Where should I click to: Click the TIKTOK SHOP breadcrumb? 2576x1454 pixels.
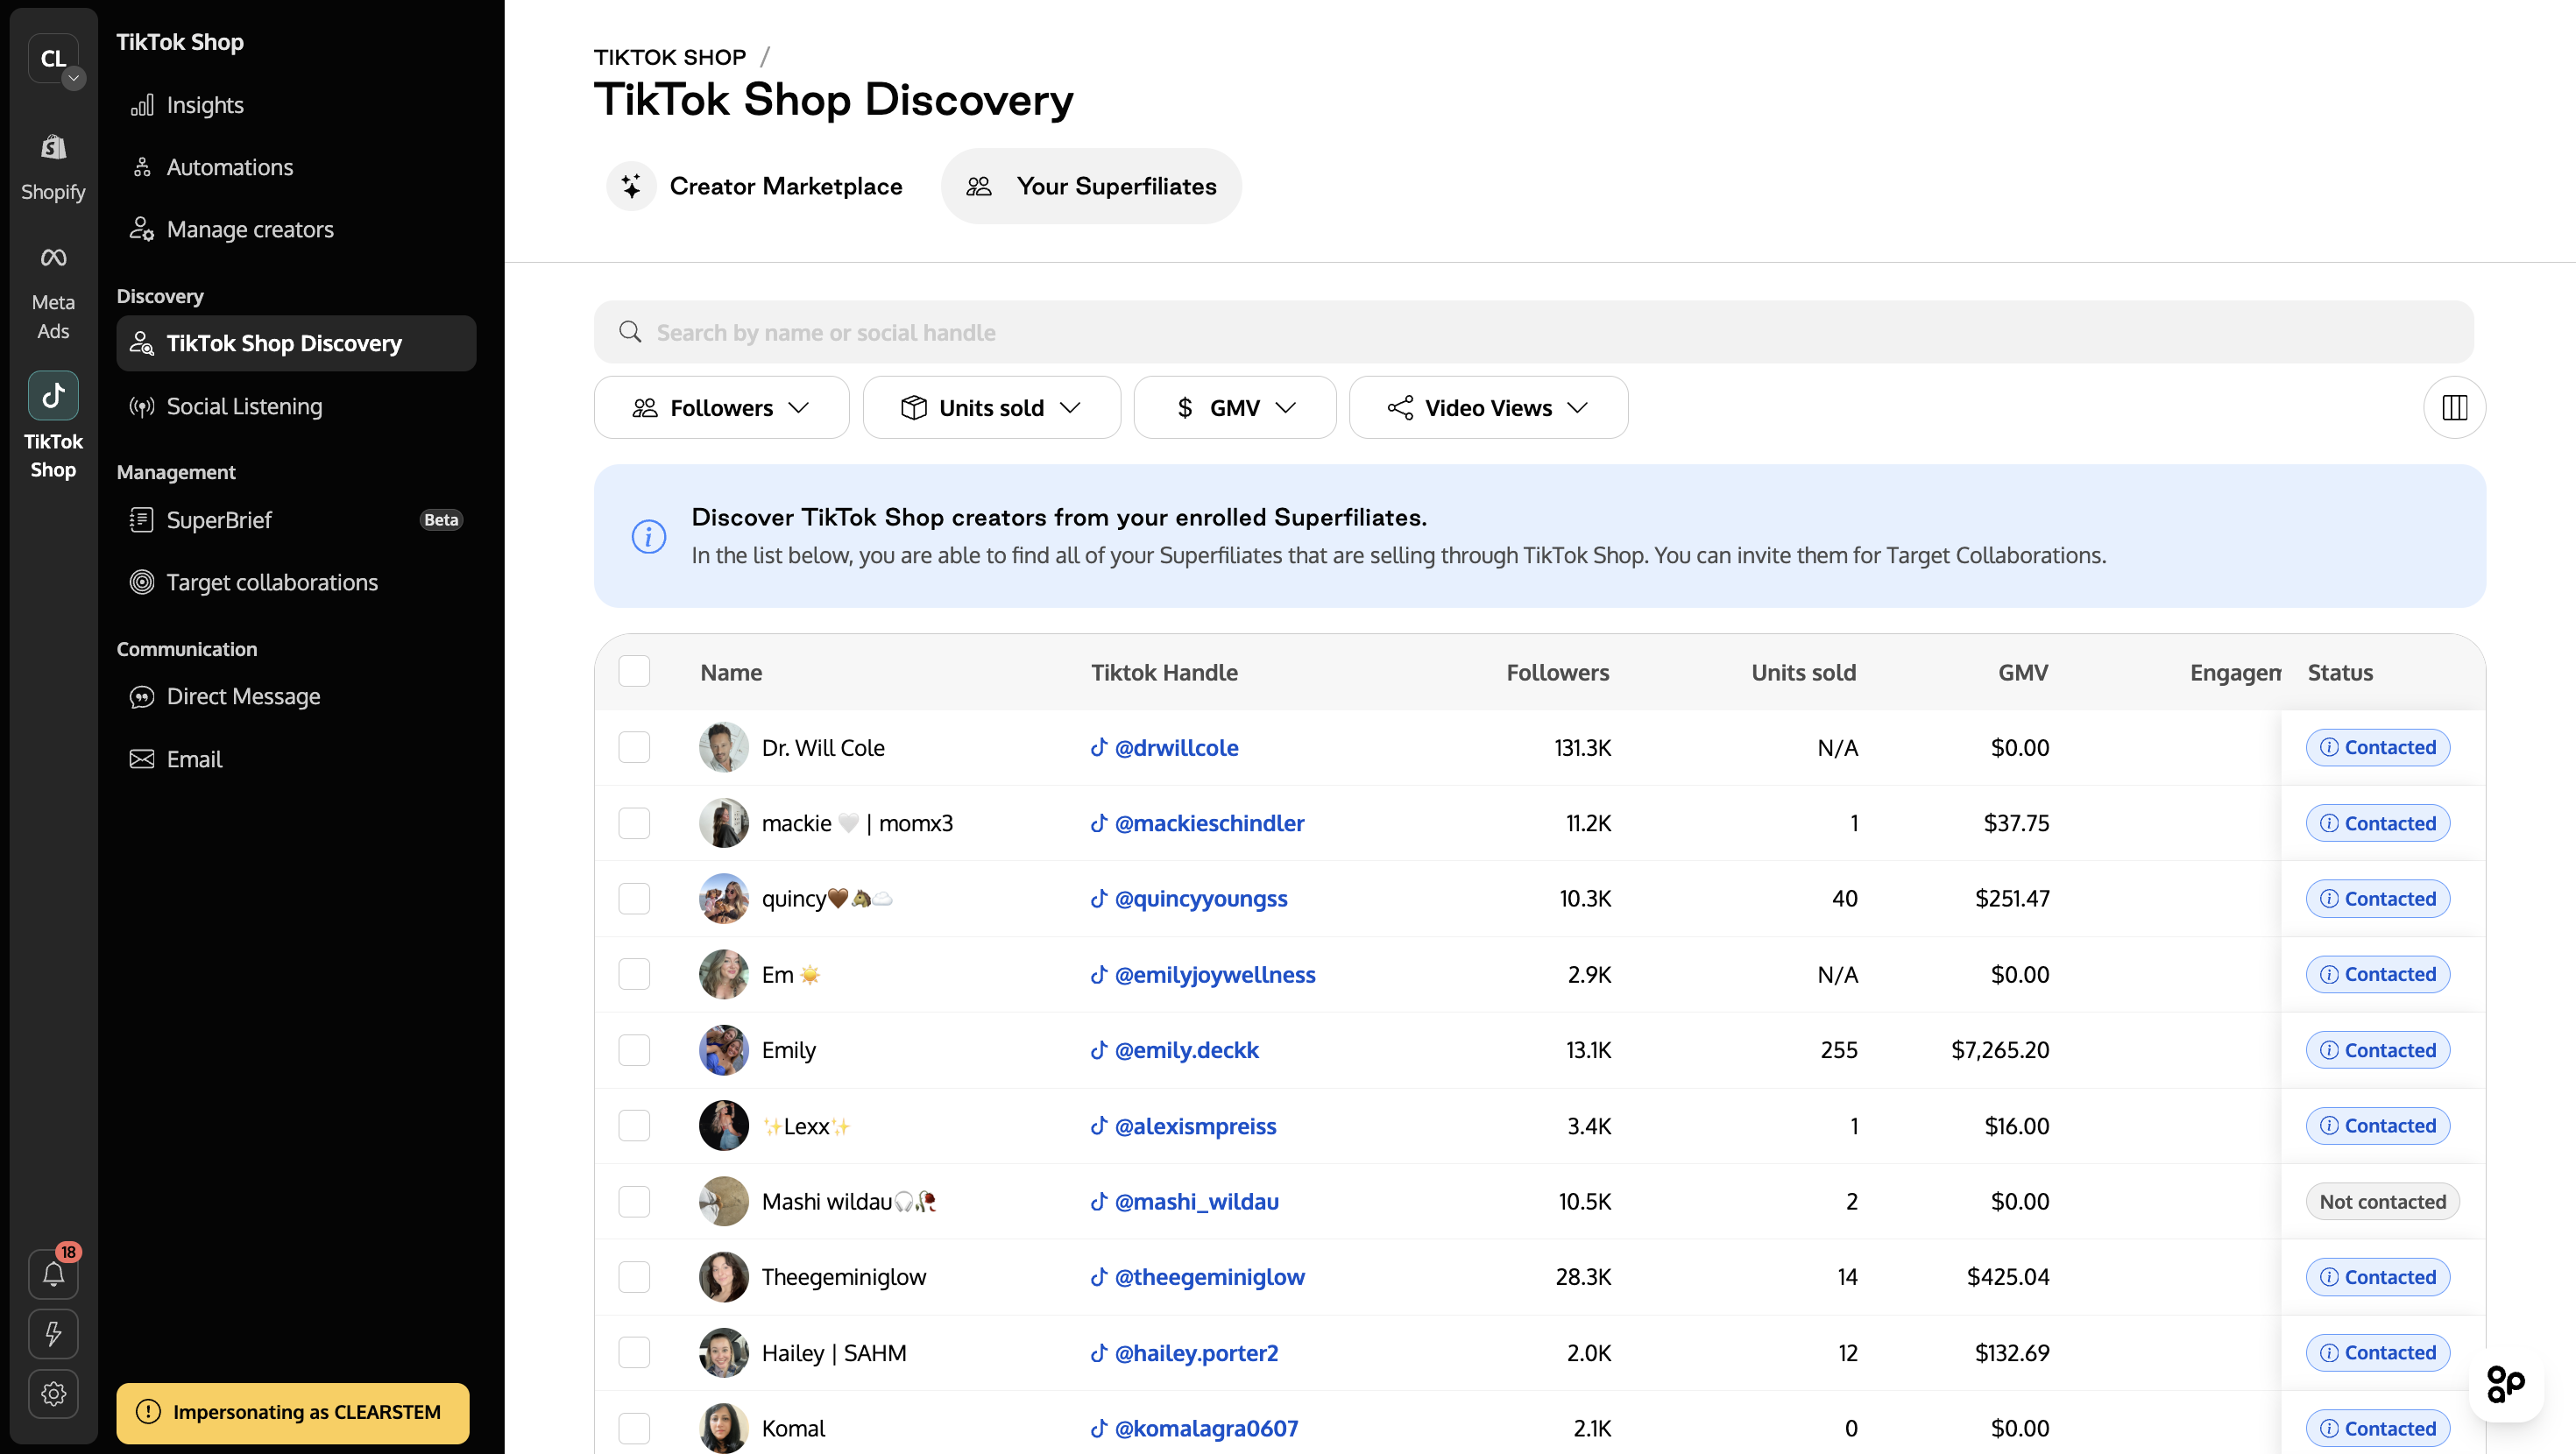coord(669,57)
